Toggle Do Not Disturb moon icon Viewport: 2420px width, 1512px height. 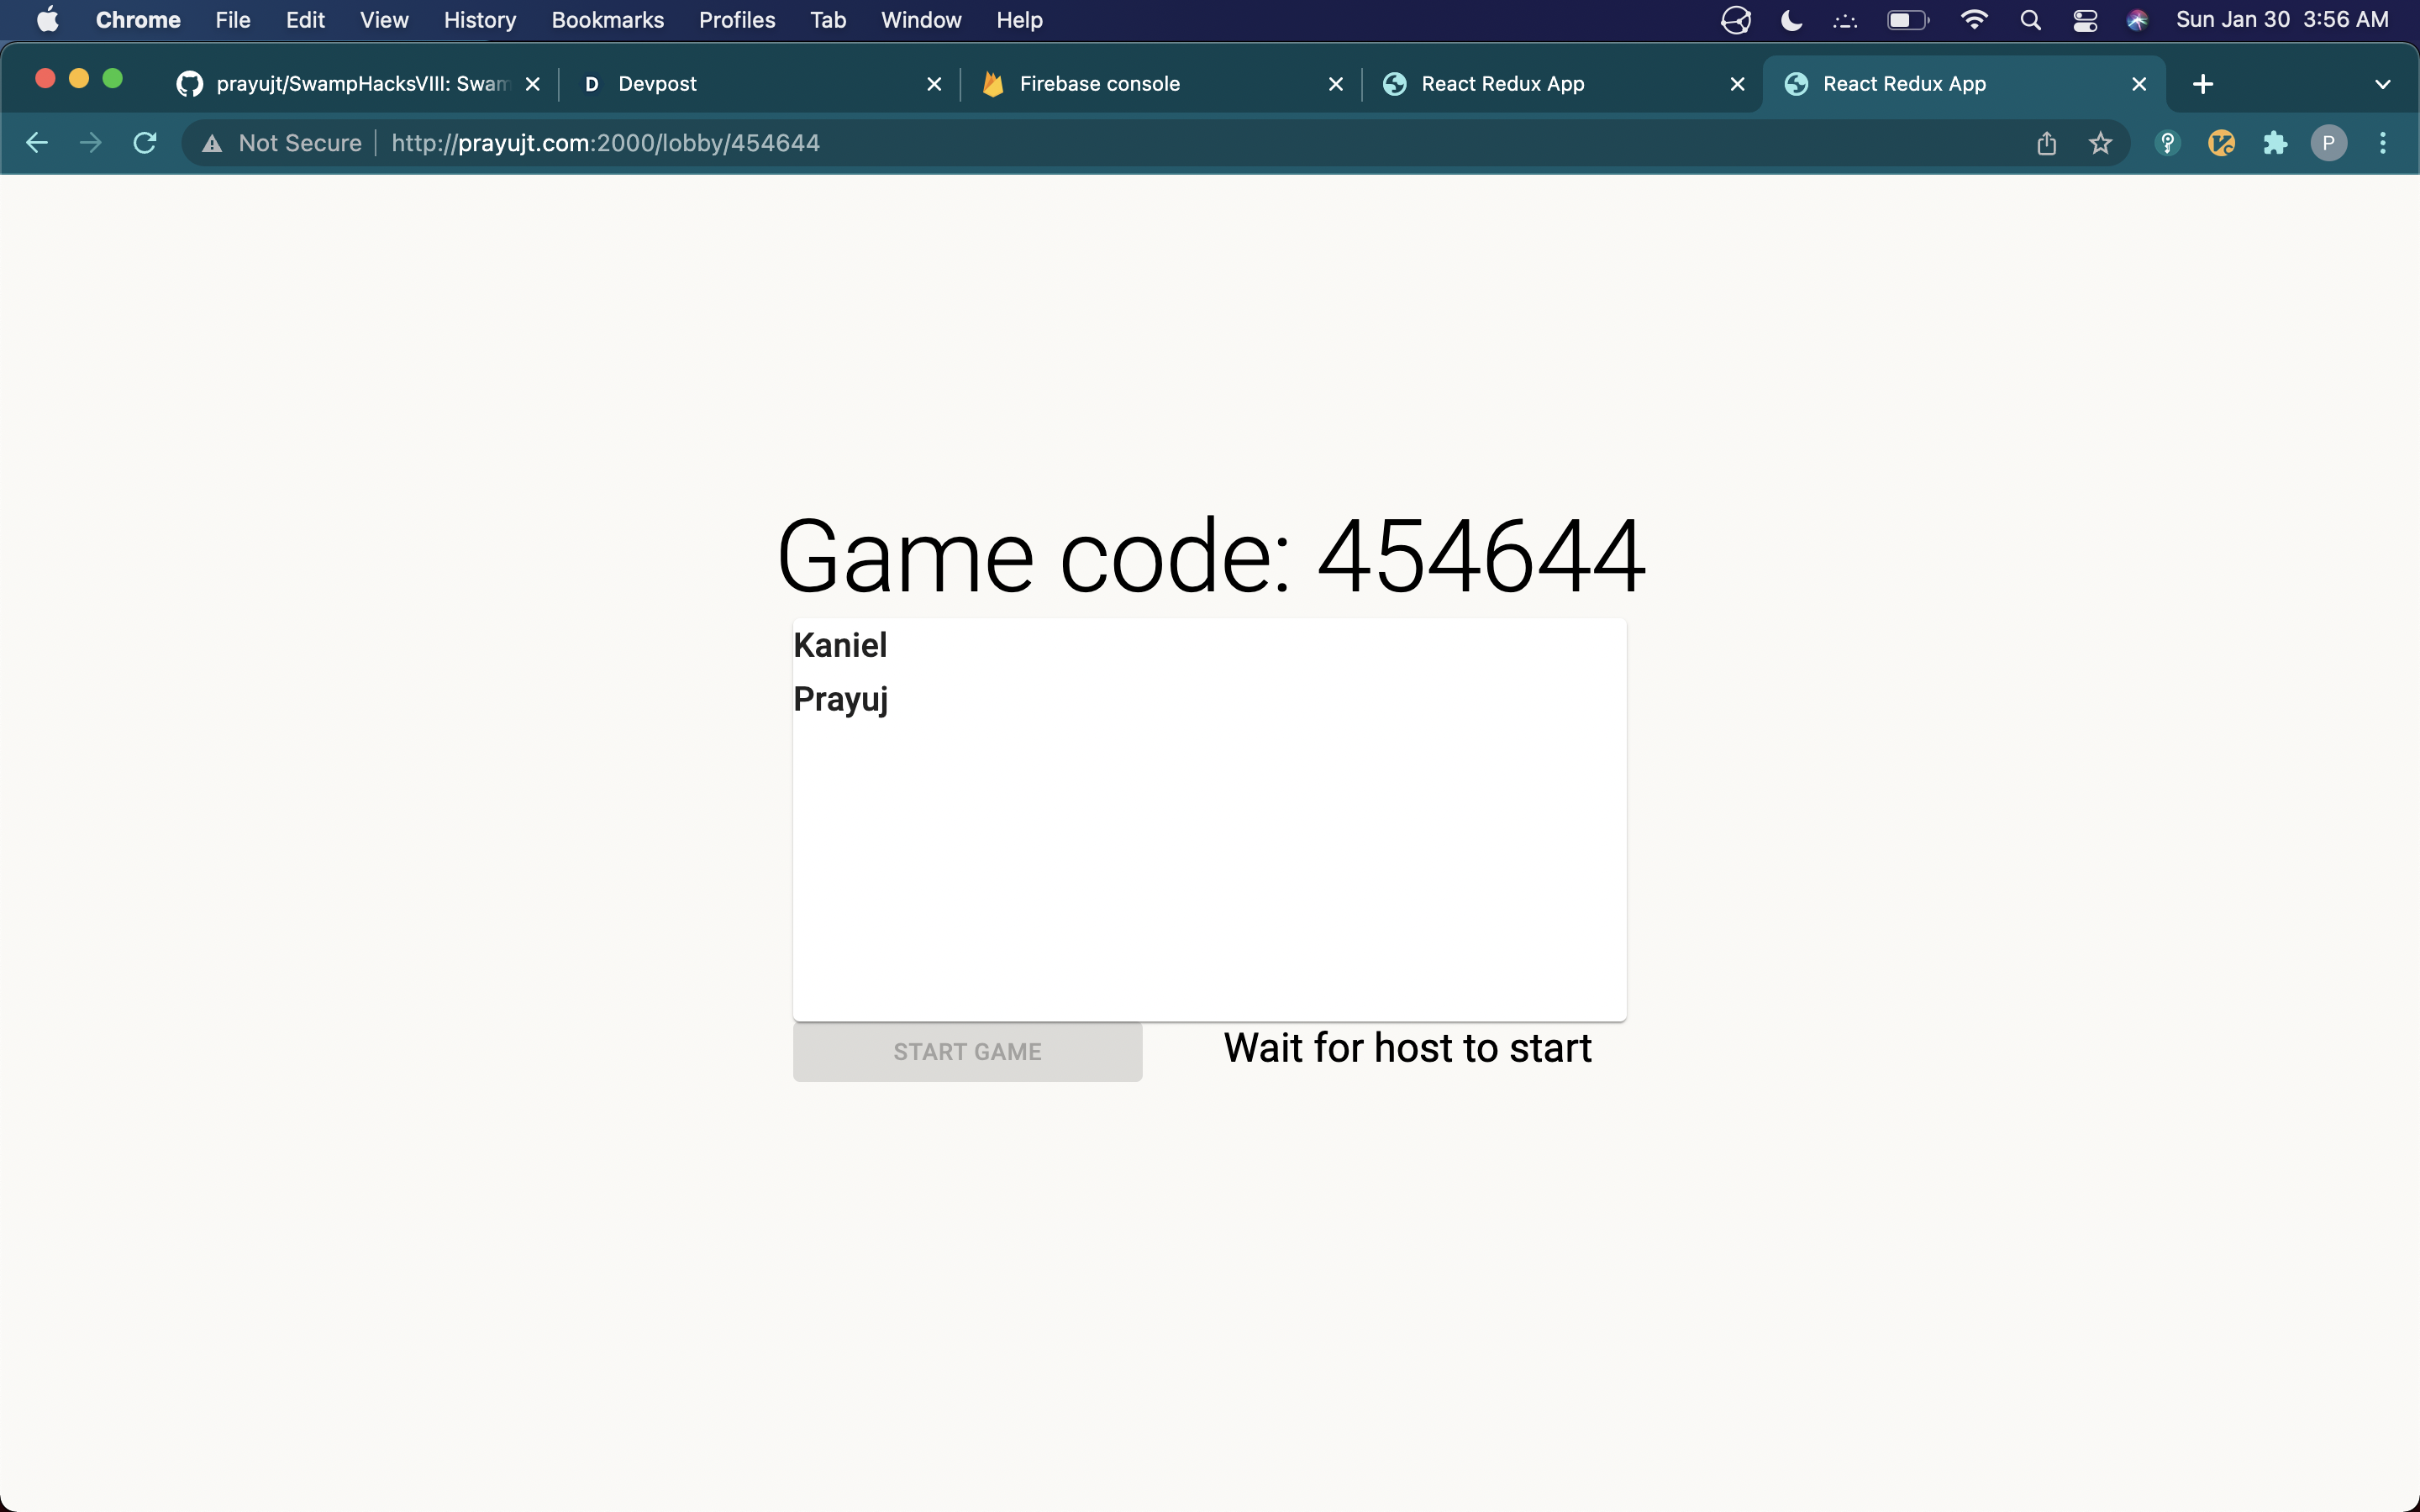1791,20
